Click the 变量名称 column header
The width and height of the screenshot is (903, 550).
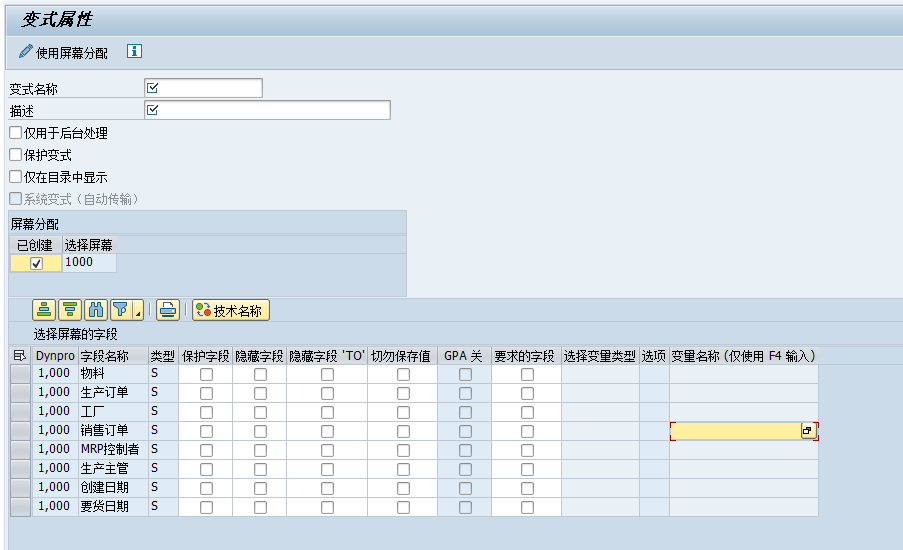pos(743,356)
